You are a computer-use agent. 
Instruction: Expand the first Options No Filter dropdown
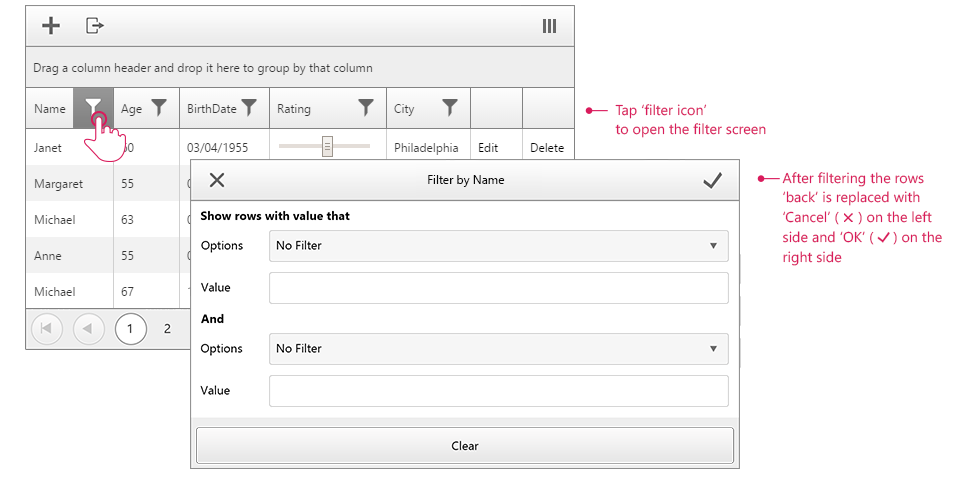pos(499,245)
